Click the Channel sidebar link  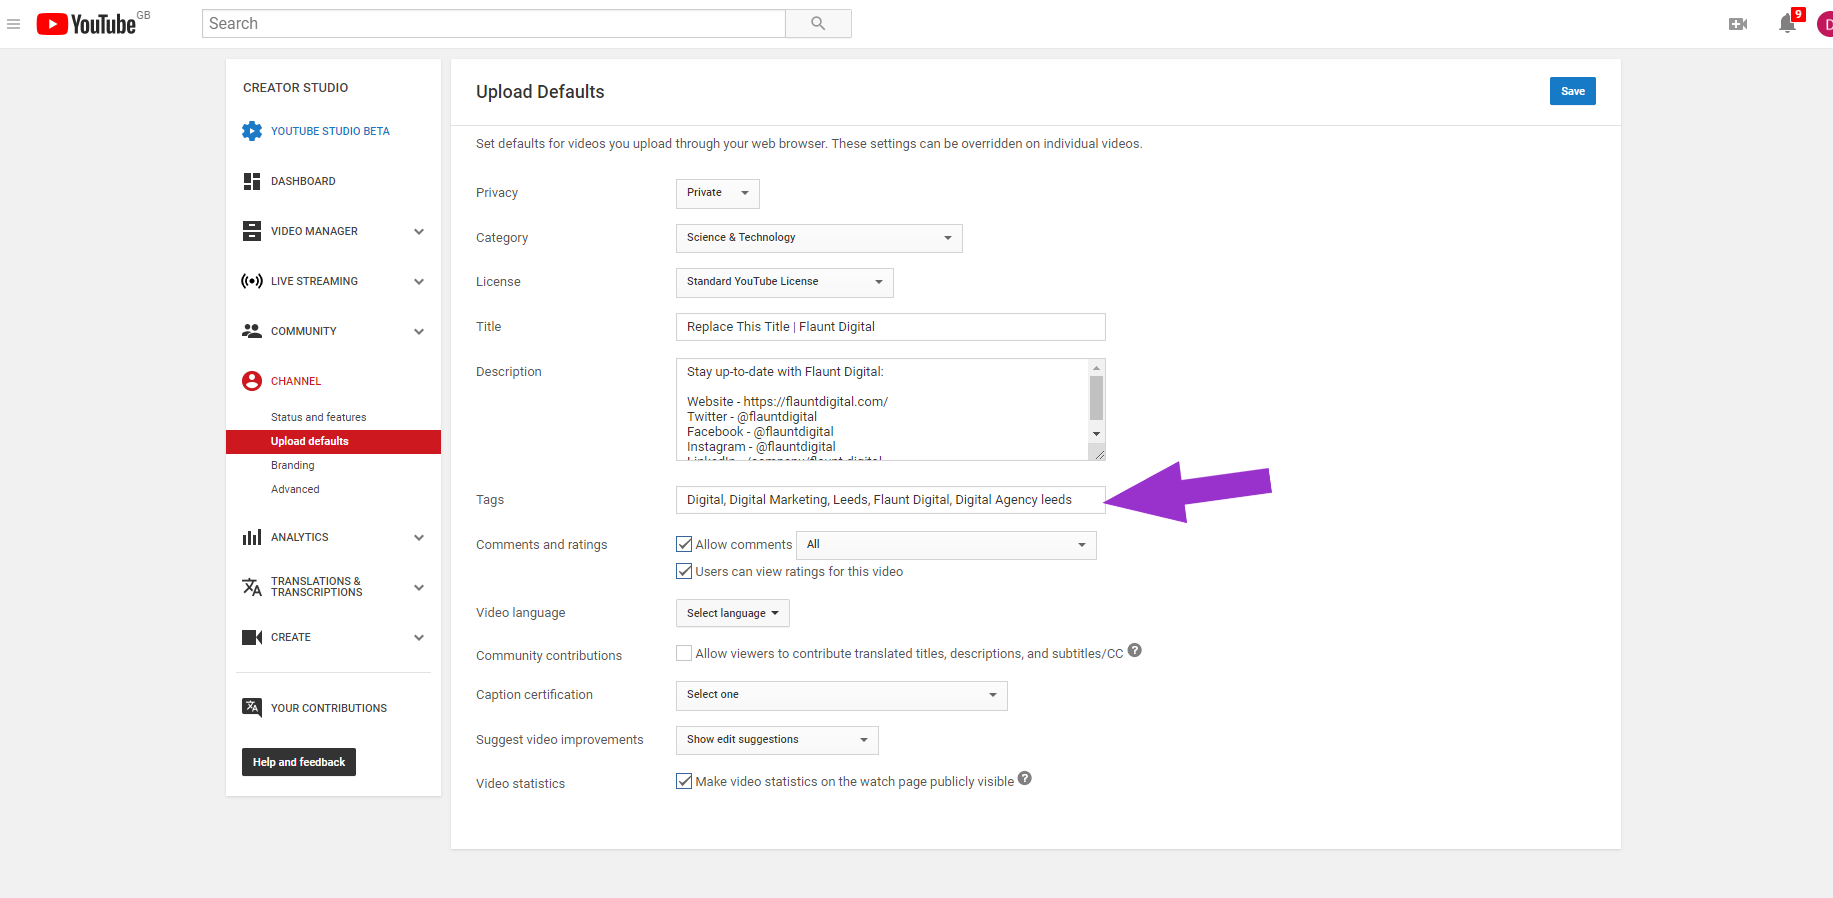point(296,381)
